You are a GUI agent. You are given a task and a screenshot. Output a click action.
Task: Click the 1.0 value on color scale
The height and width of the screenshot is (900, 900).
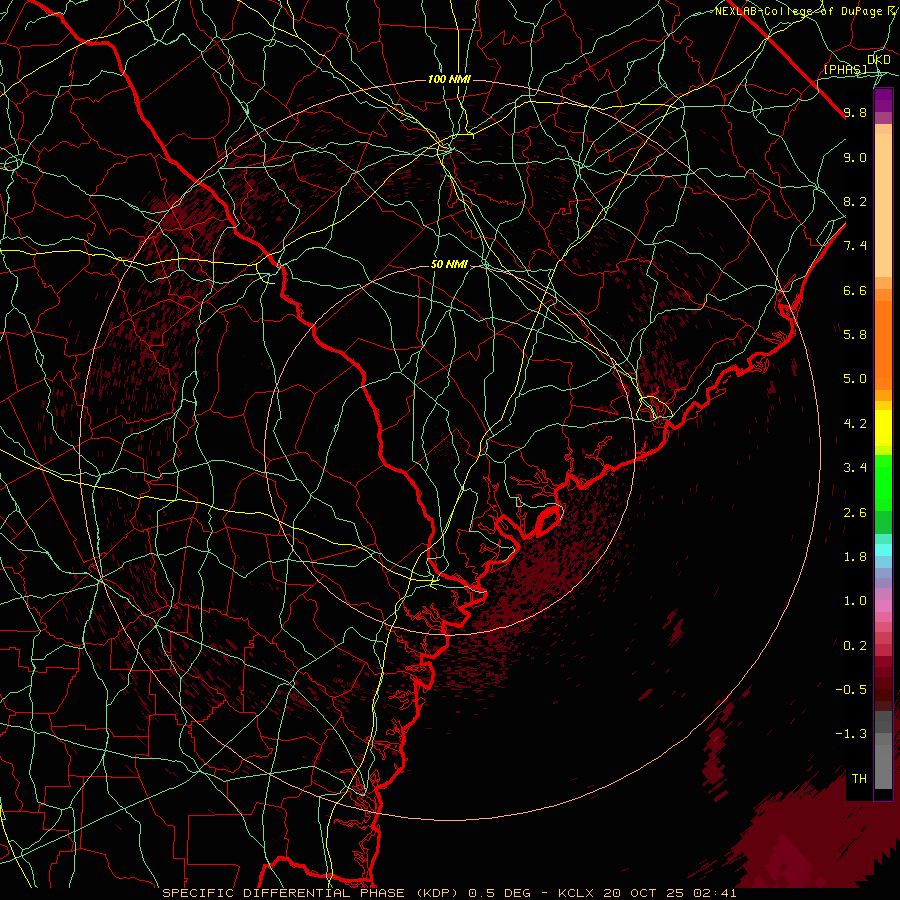point(855,601)
